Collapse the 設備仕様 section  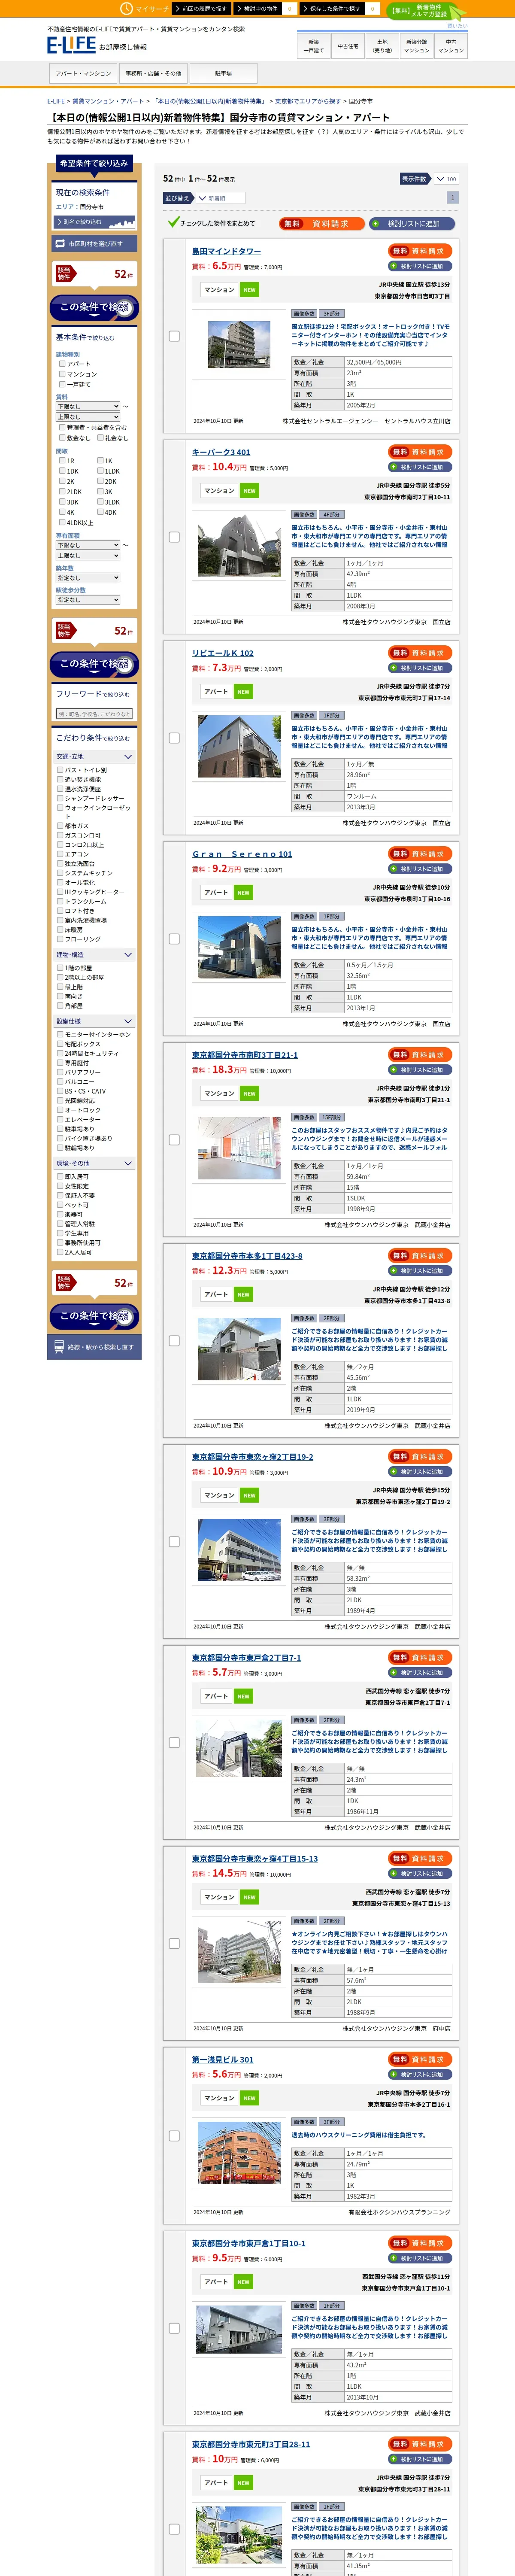(95, 1021)
